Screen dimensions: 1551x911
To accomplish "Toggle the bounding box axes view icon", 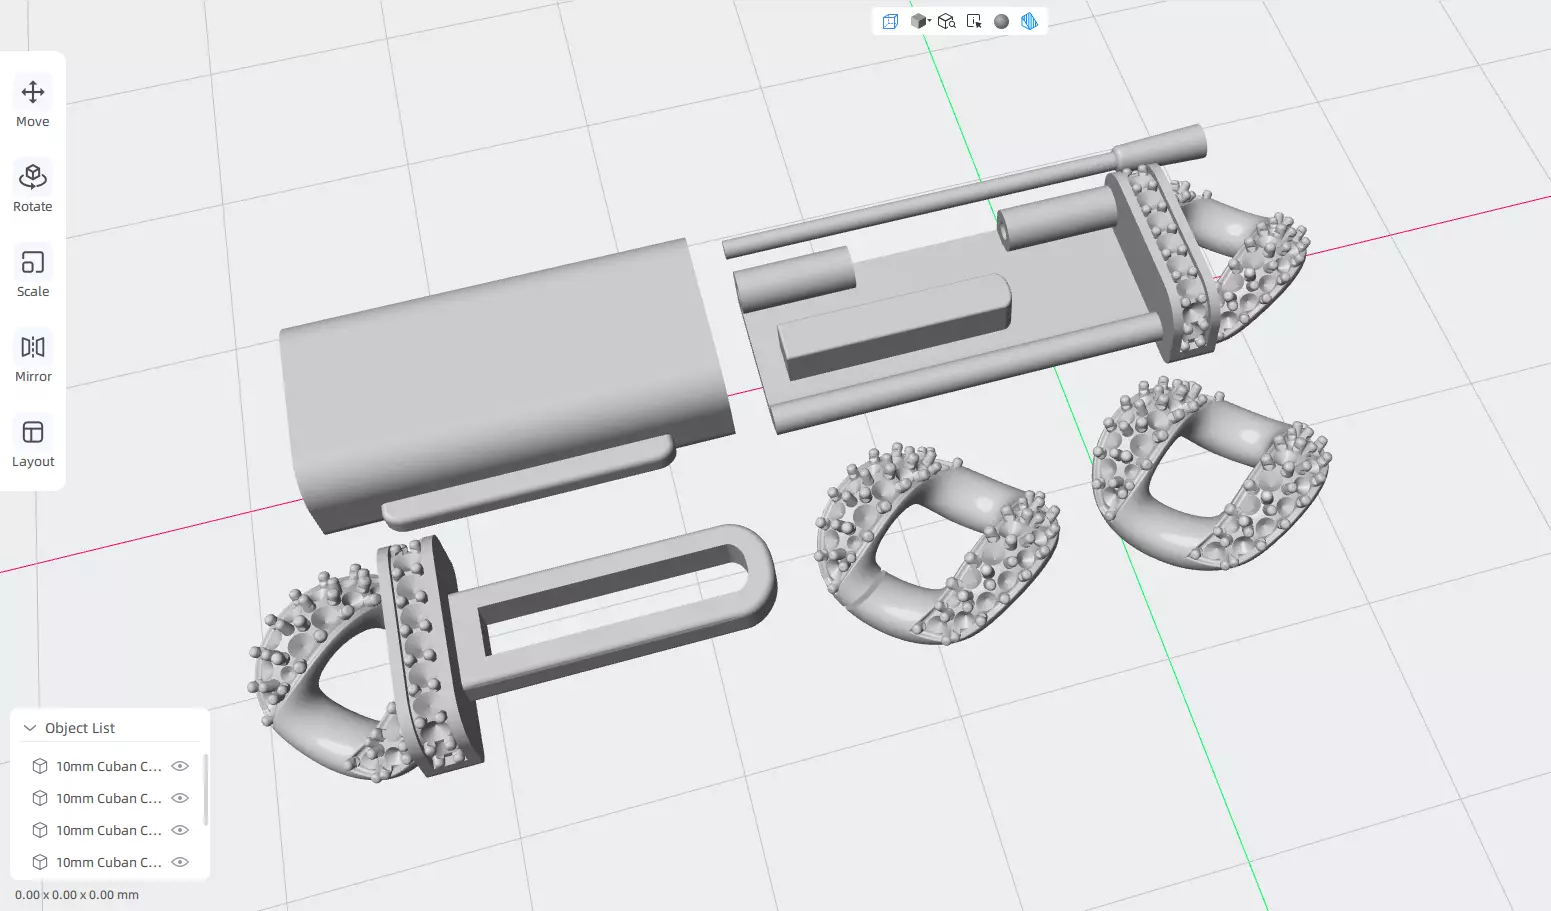I will tap(890, 21).
